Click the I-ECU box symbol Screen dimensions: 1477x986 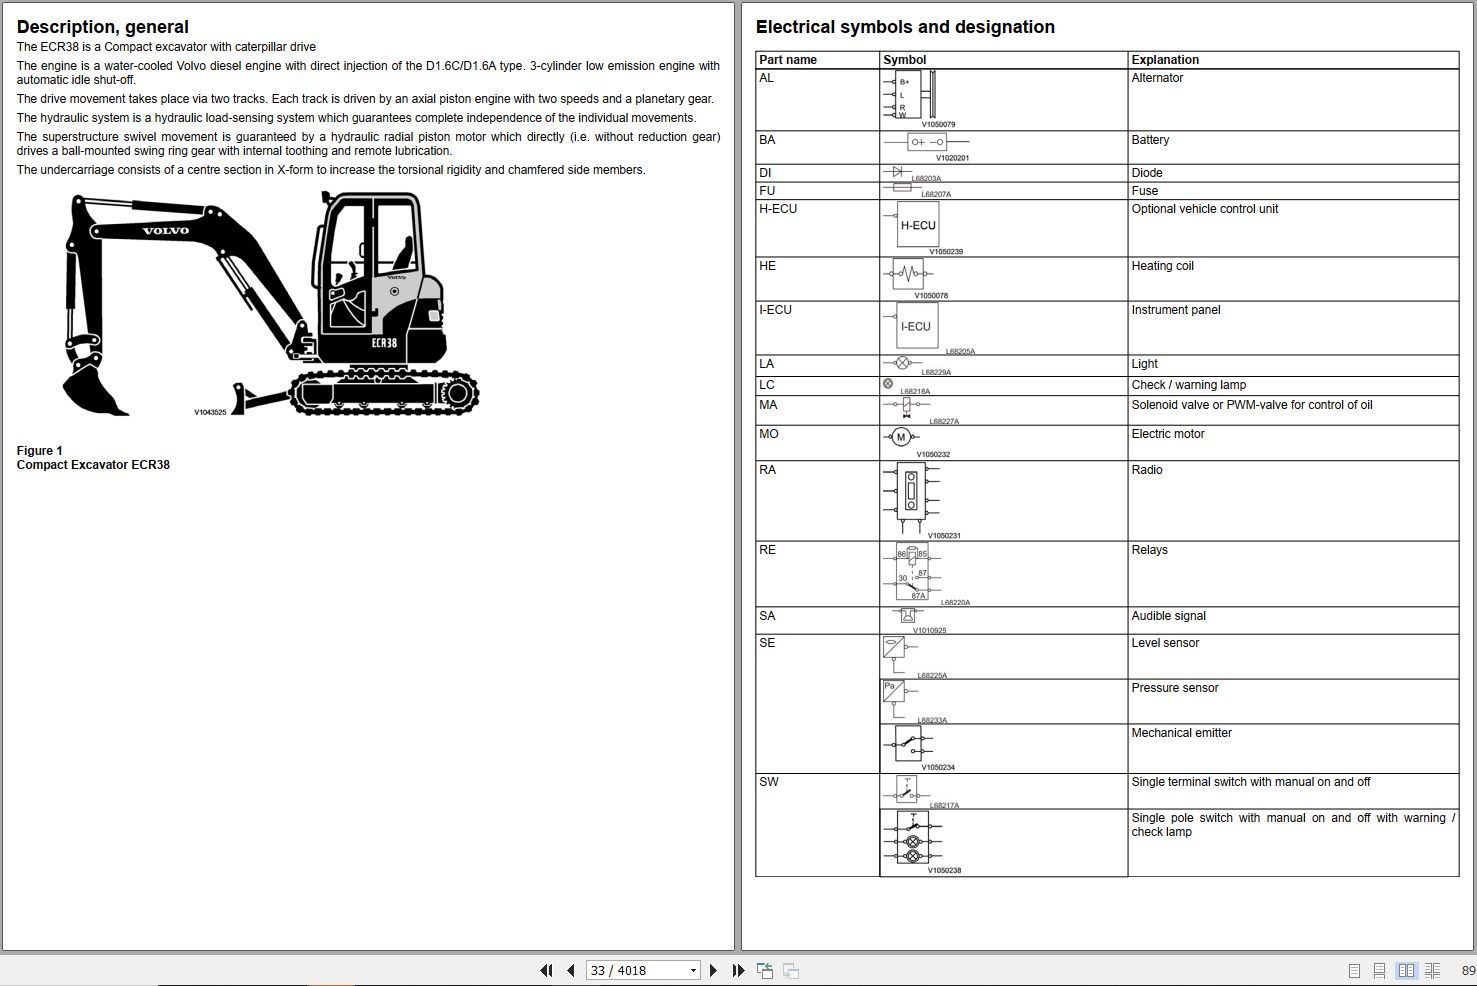(912, 326)
